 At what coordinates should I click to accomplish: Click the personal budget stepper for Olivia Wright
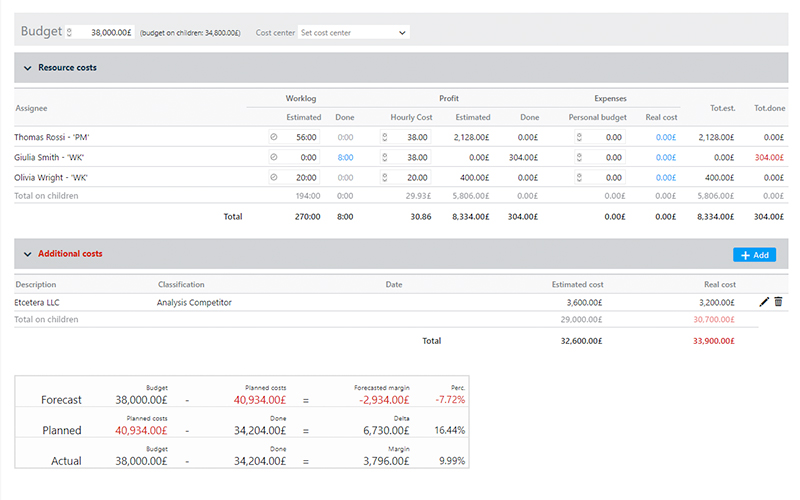(x=578, y=177)
